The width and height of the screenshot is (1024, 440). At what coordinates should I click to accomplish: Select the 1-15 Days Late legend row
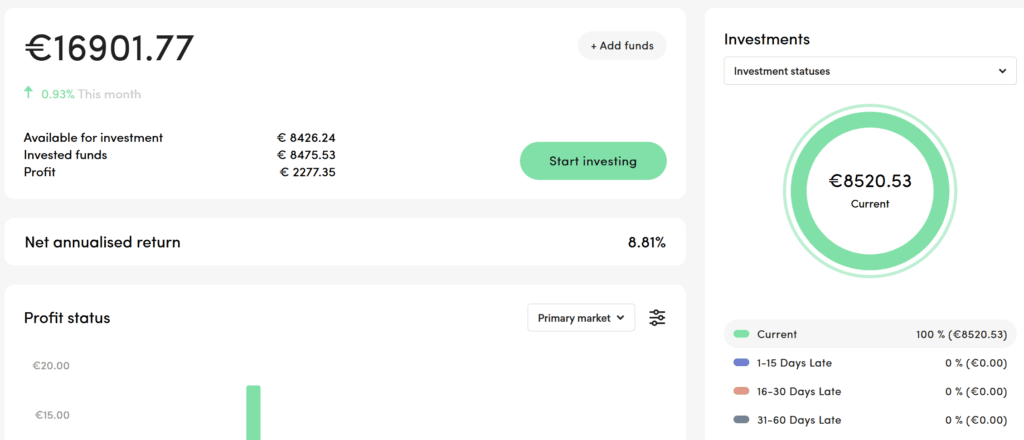(870, 363)
